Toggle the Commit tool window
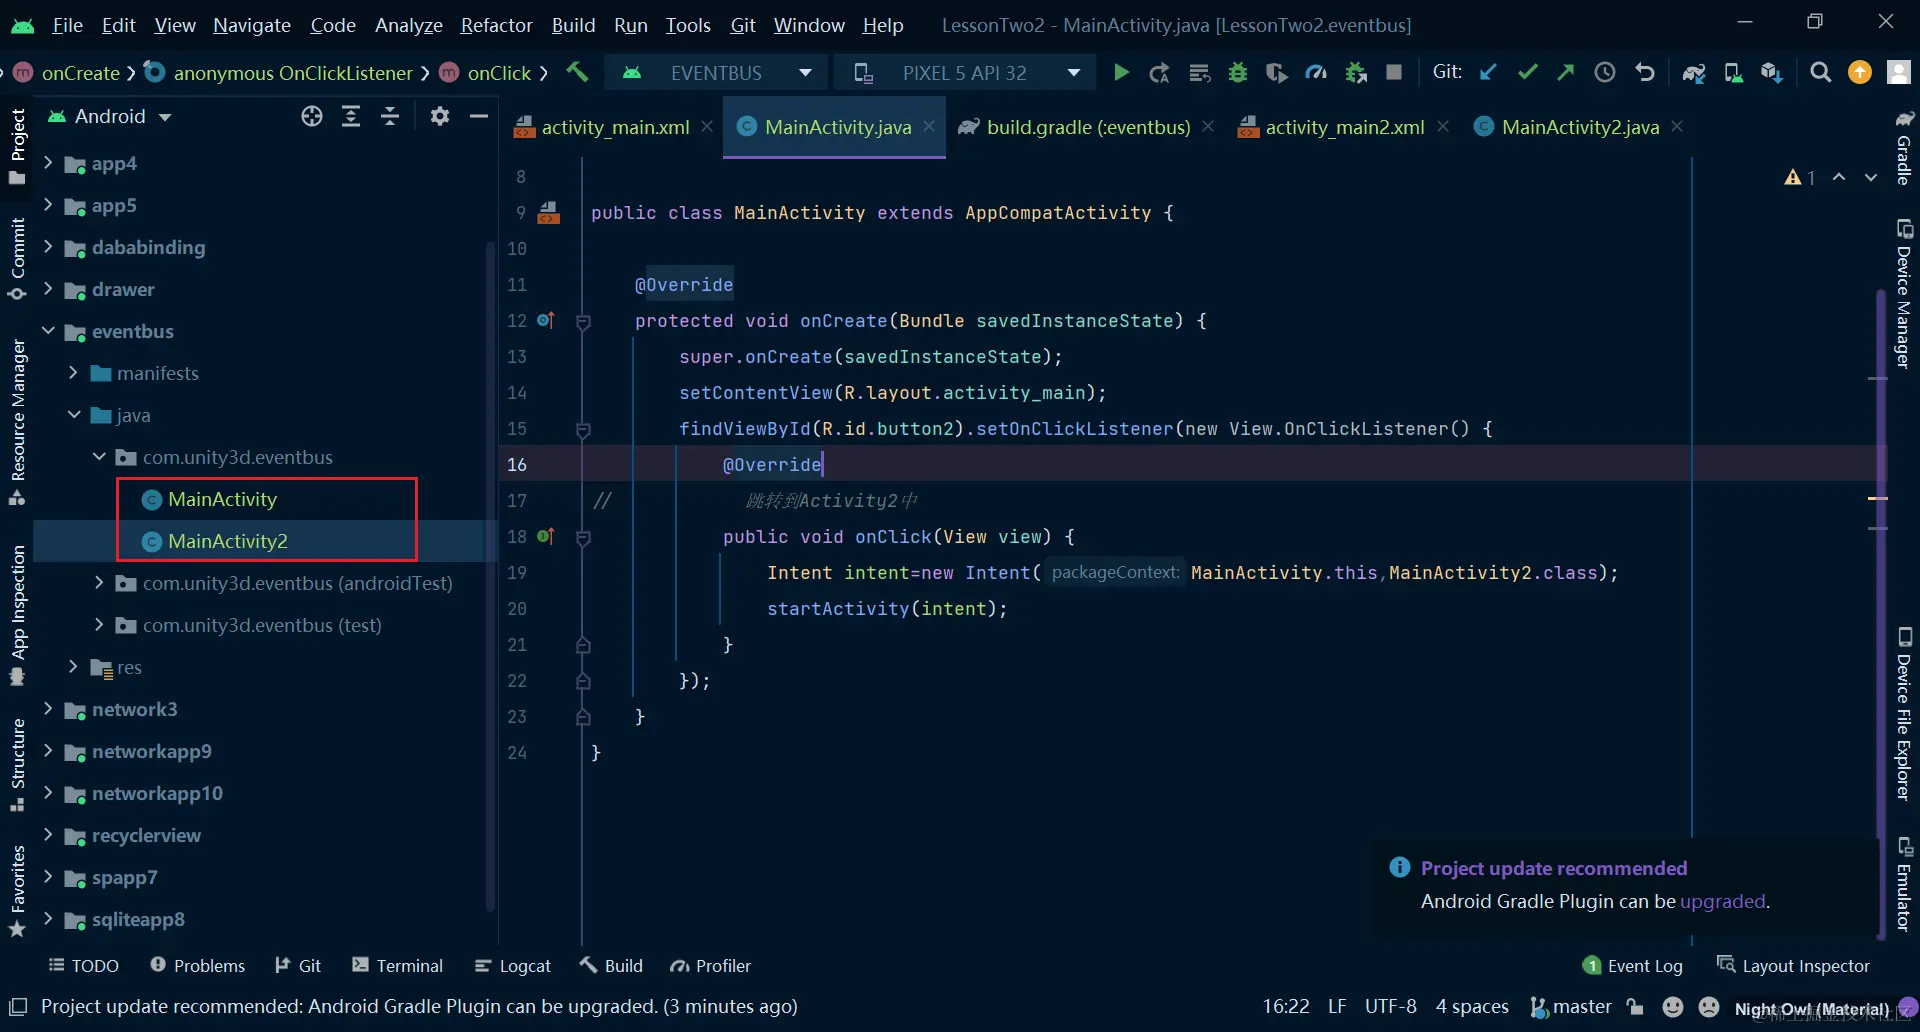Viewport: 1920px width, 1032px height. coord(17,258)
